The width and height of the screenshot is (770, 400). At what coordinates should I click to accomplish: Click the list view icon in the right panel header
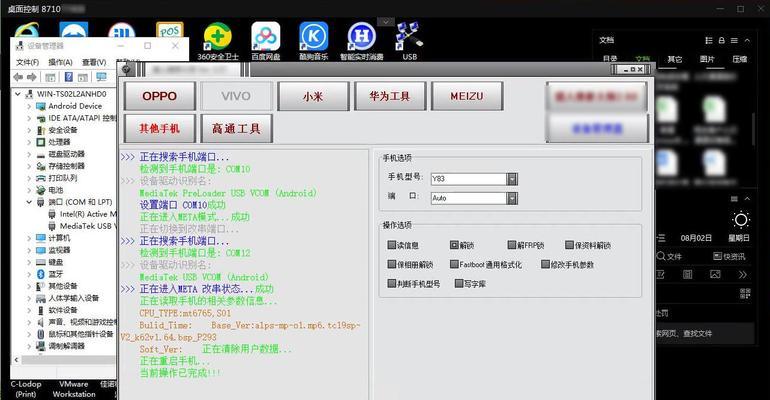(x=709, y=40)
